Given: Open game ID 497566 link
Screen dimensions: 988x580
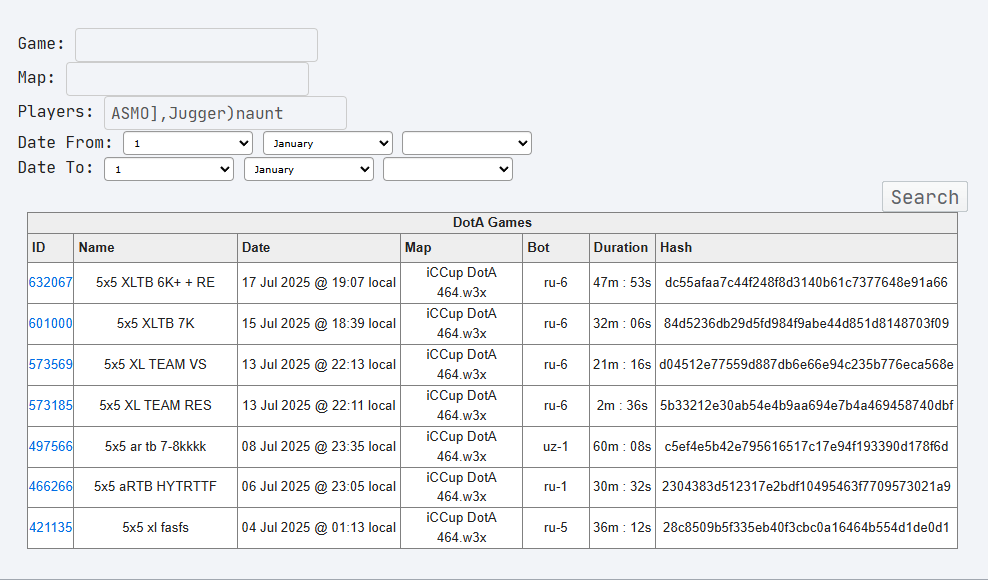Looking at the screenshot, I should 50,446.
